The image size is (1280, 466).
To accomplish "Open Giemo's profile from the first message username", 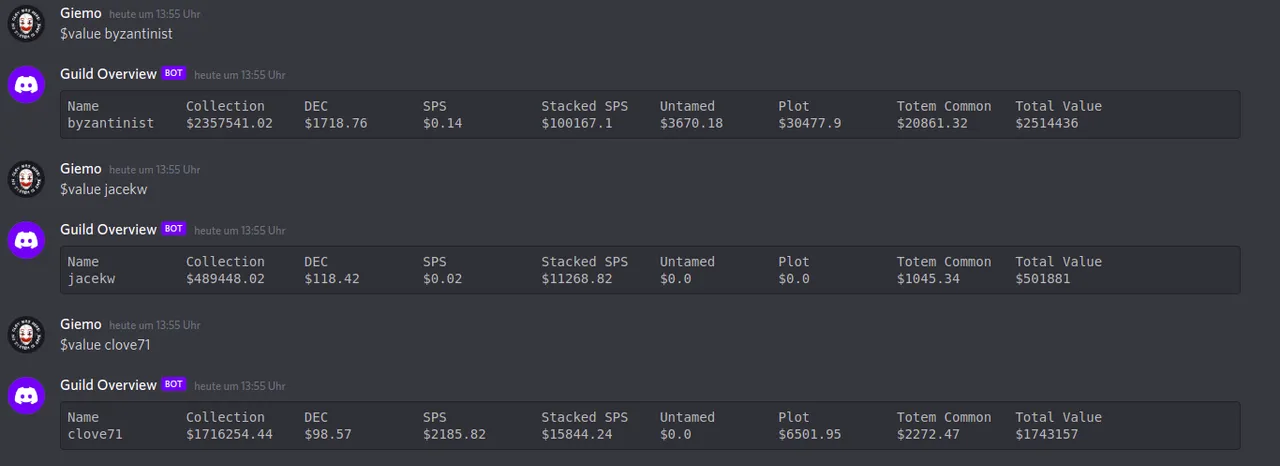I will 81,13.
